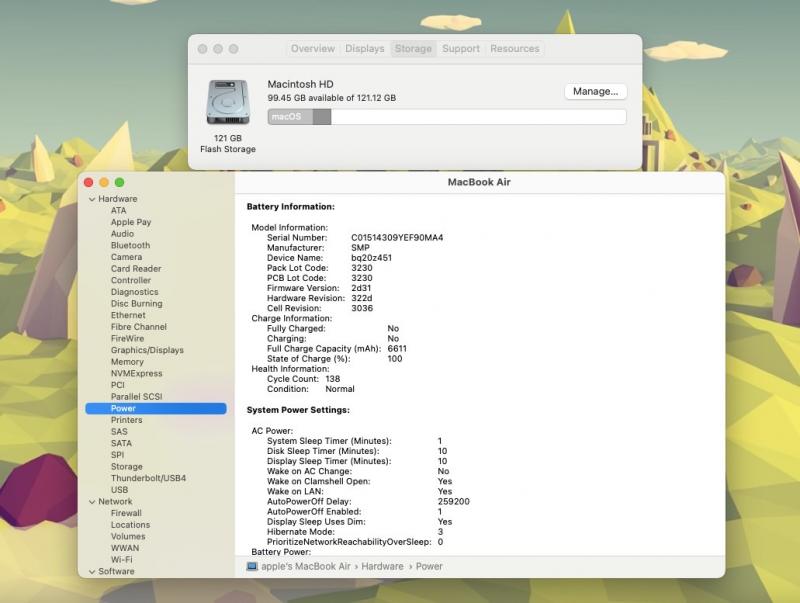Minimize the System Information window

click(104, 182)
